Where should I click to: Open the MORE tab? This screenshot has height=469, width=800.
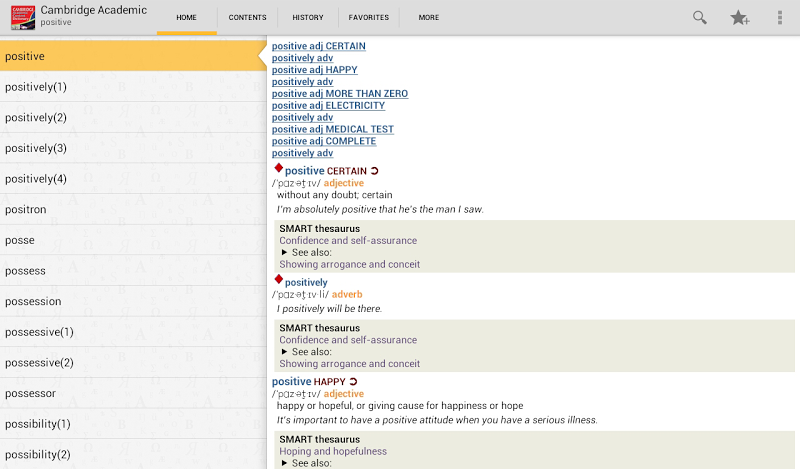point(429,18)
